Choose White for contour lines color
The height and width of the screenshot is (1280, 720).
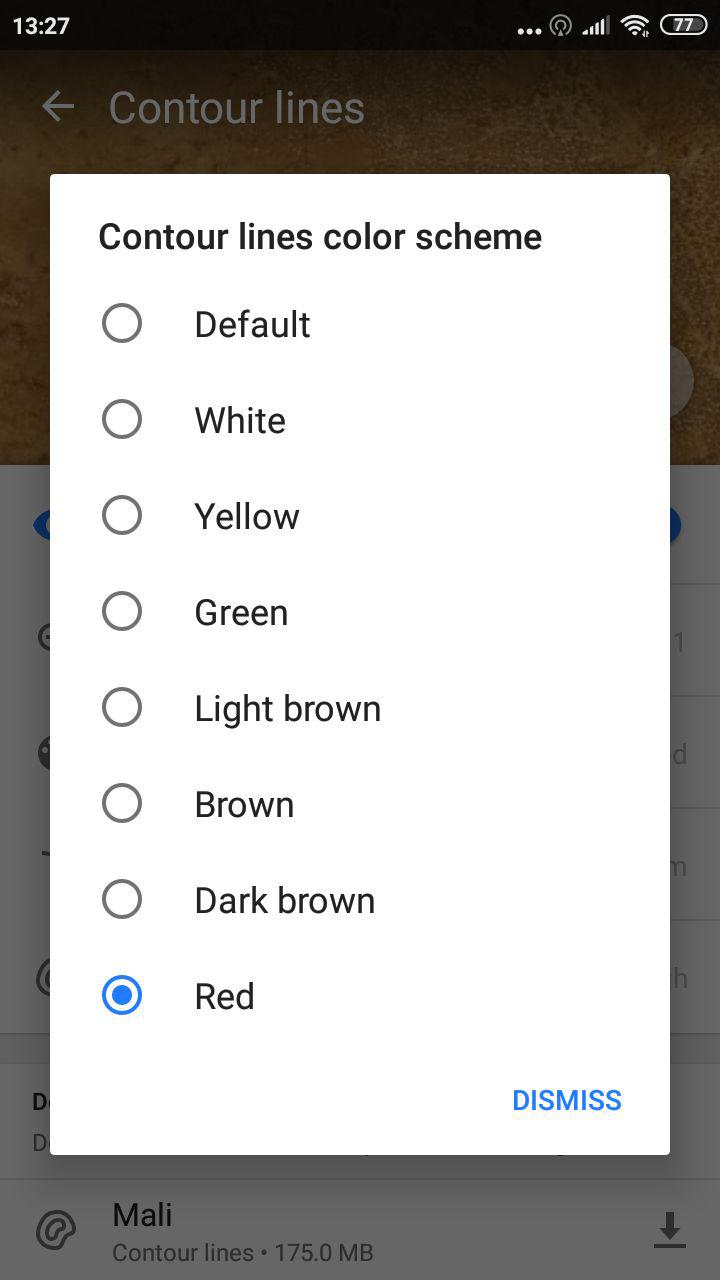tap(122, 420)
